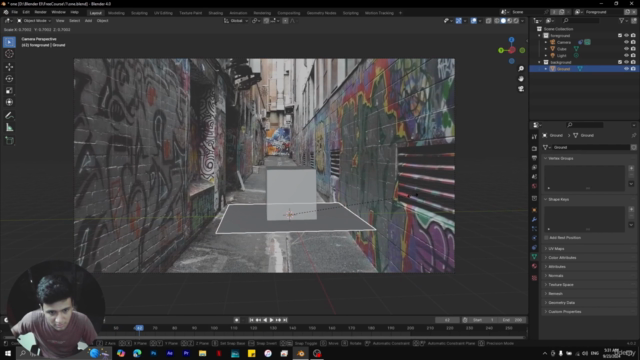Open the Particles properties tab
The width and height of the screenshot is (640, 360).
534,229
